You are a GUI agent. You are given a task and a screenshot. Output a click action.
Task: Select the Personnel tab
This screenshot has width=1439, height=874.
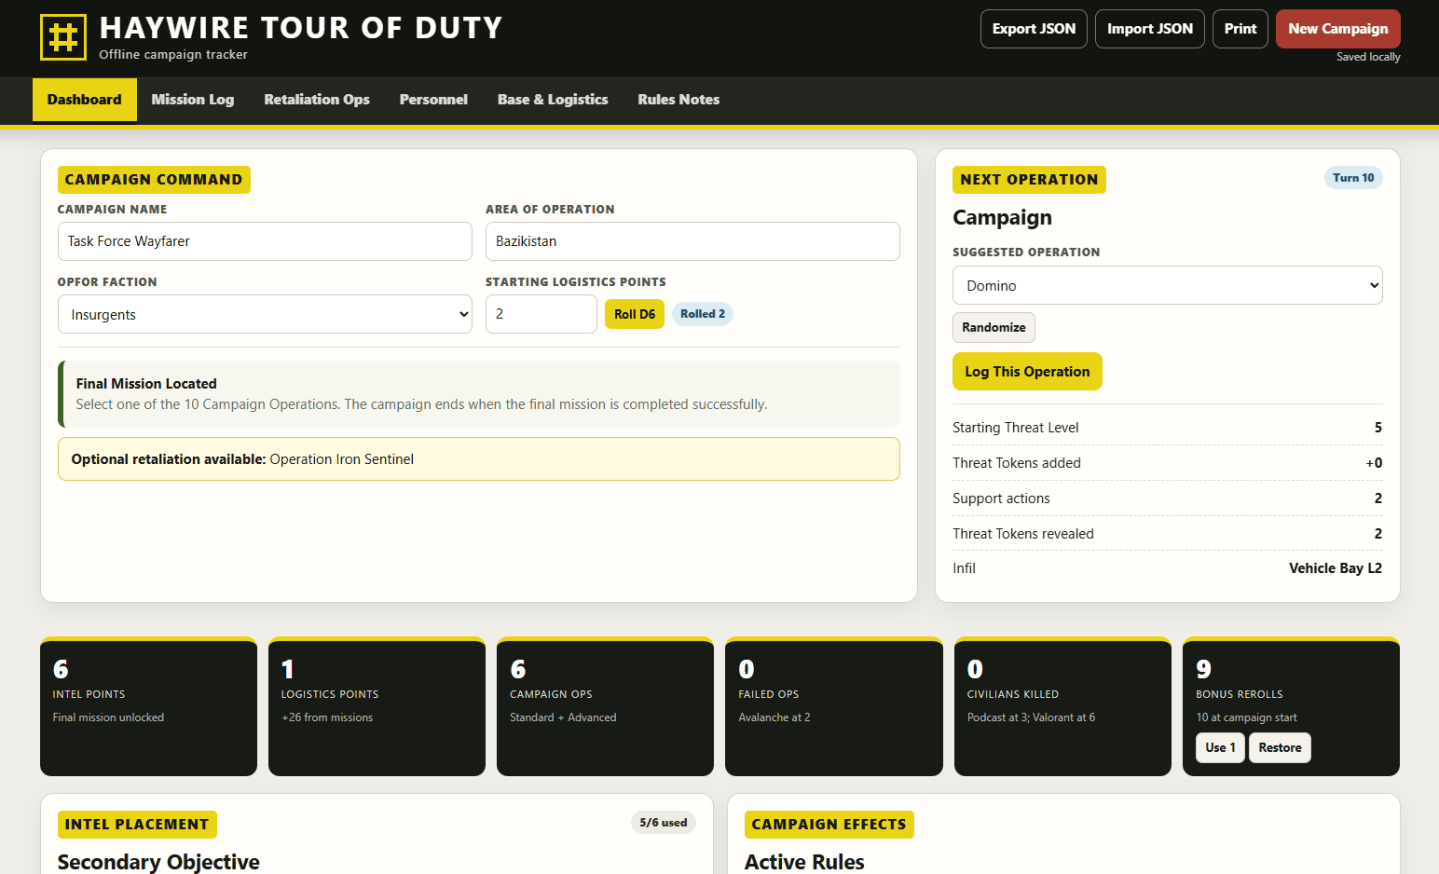[433, 99]
